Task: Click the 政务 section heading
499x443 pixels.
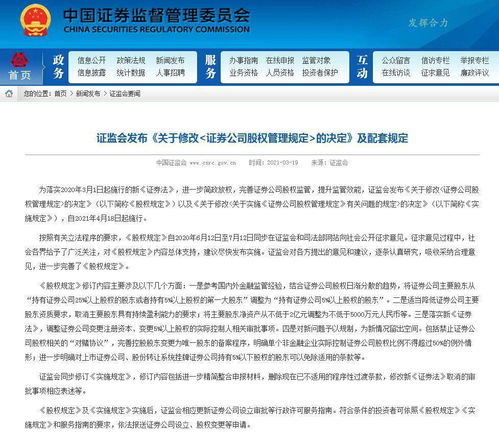Action: pyautogui.click(x=58, y=67)
